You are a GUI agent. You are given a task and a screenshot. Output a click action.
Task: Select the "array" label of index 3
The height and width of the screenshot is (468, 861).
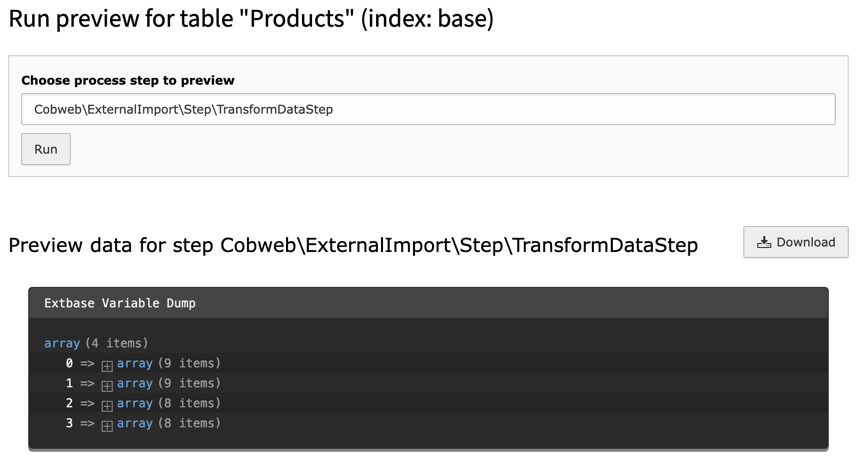[135, 423]
